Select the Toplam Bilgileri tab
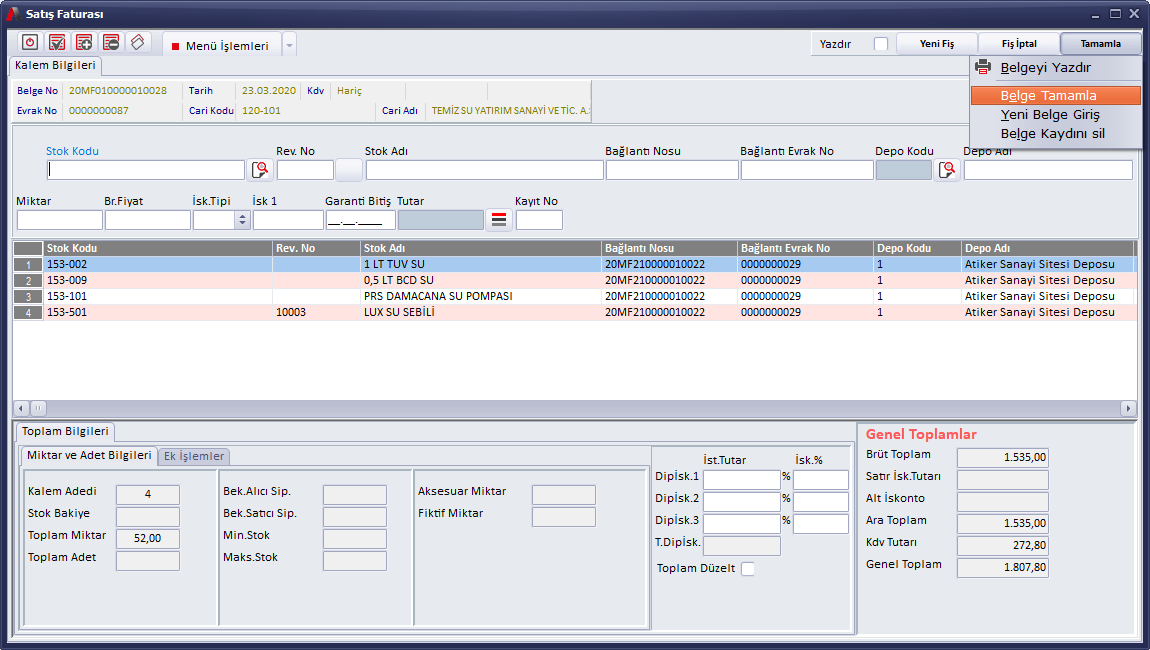 point(65,431)
